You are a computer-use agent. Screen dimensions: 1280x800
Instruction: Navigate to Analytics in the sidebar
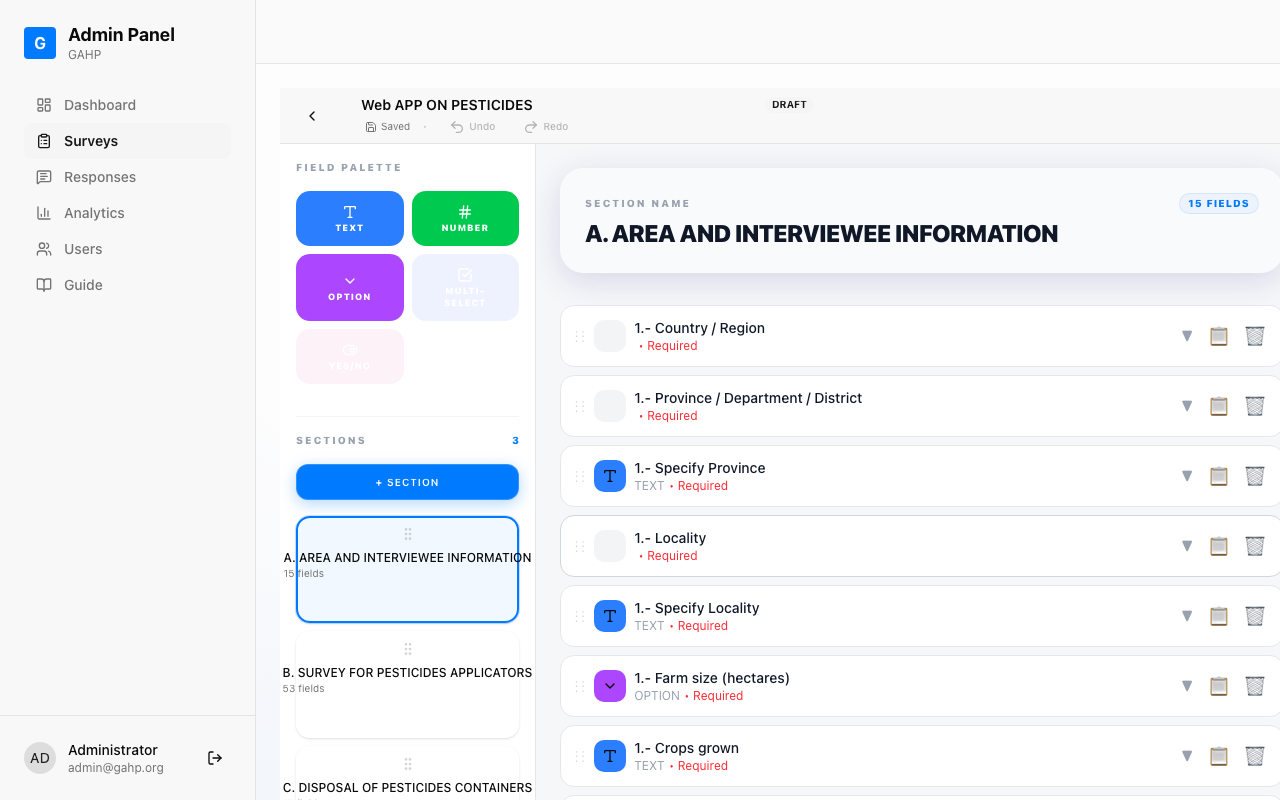92,213
